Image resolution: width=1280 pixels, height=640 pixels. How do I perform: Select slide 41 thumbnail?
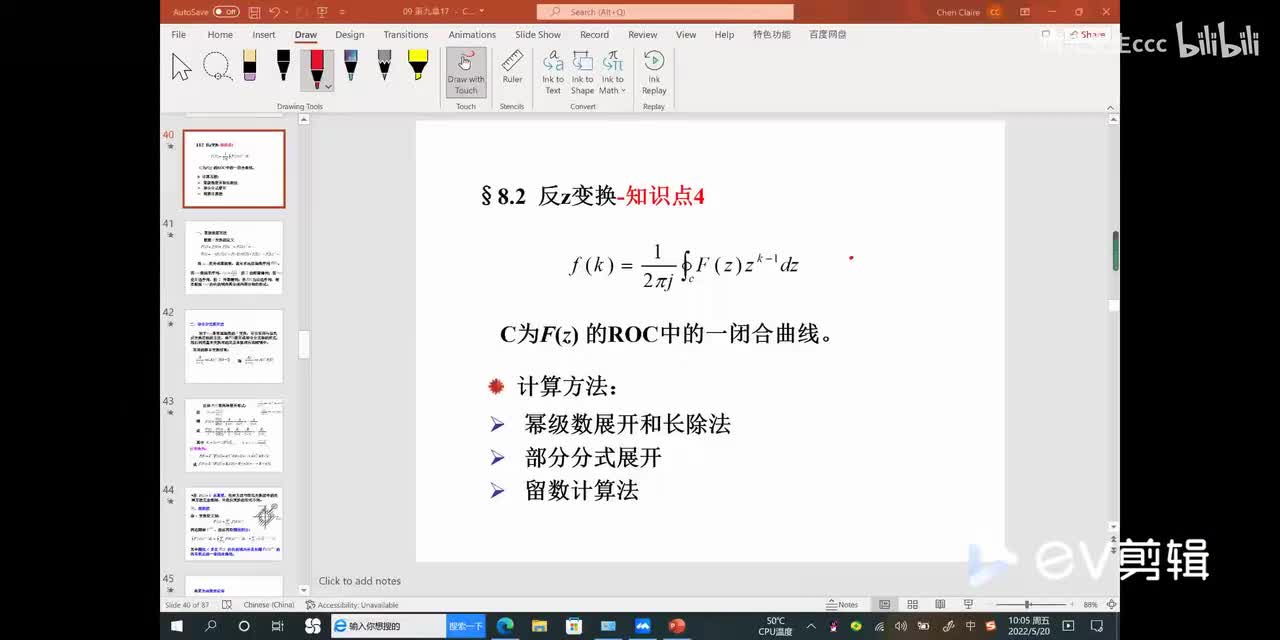click(x=234, y=258)
